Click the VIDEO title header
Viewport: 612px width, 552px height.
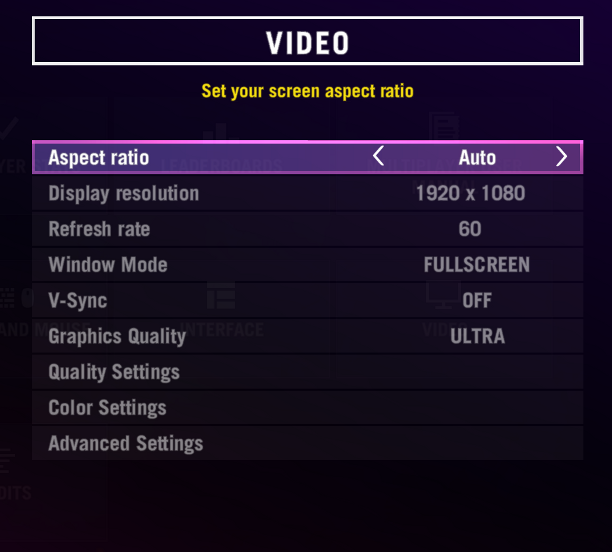click(308, 41)
